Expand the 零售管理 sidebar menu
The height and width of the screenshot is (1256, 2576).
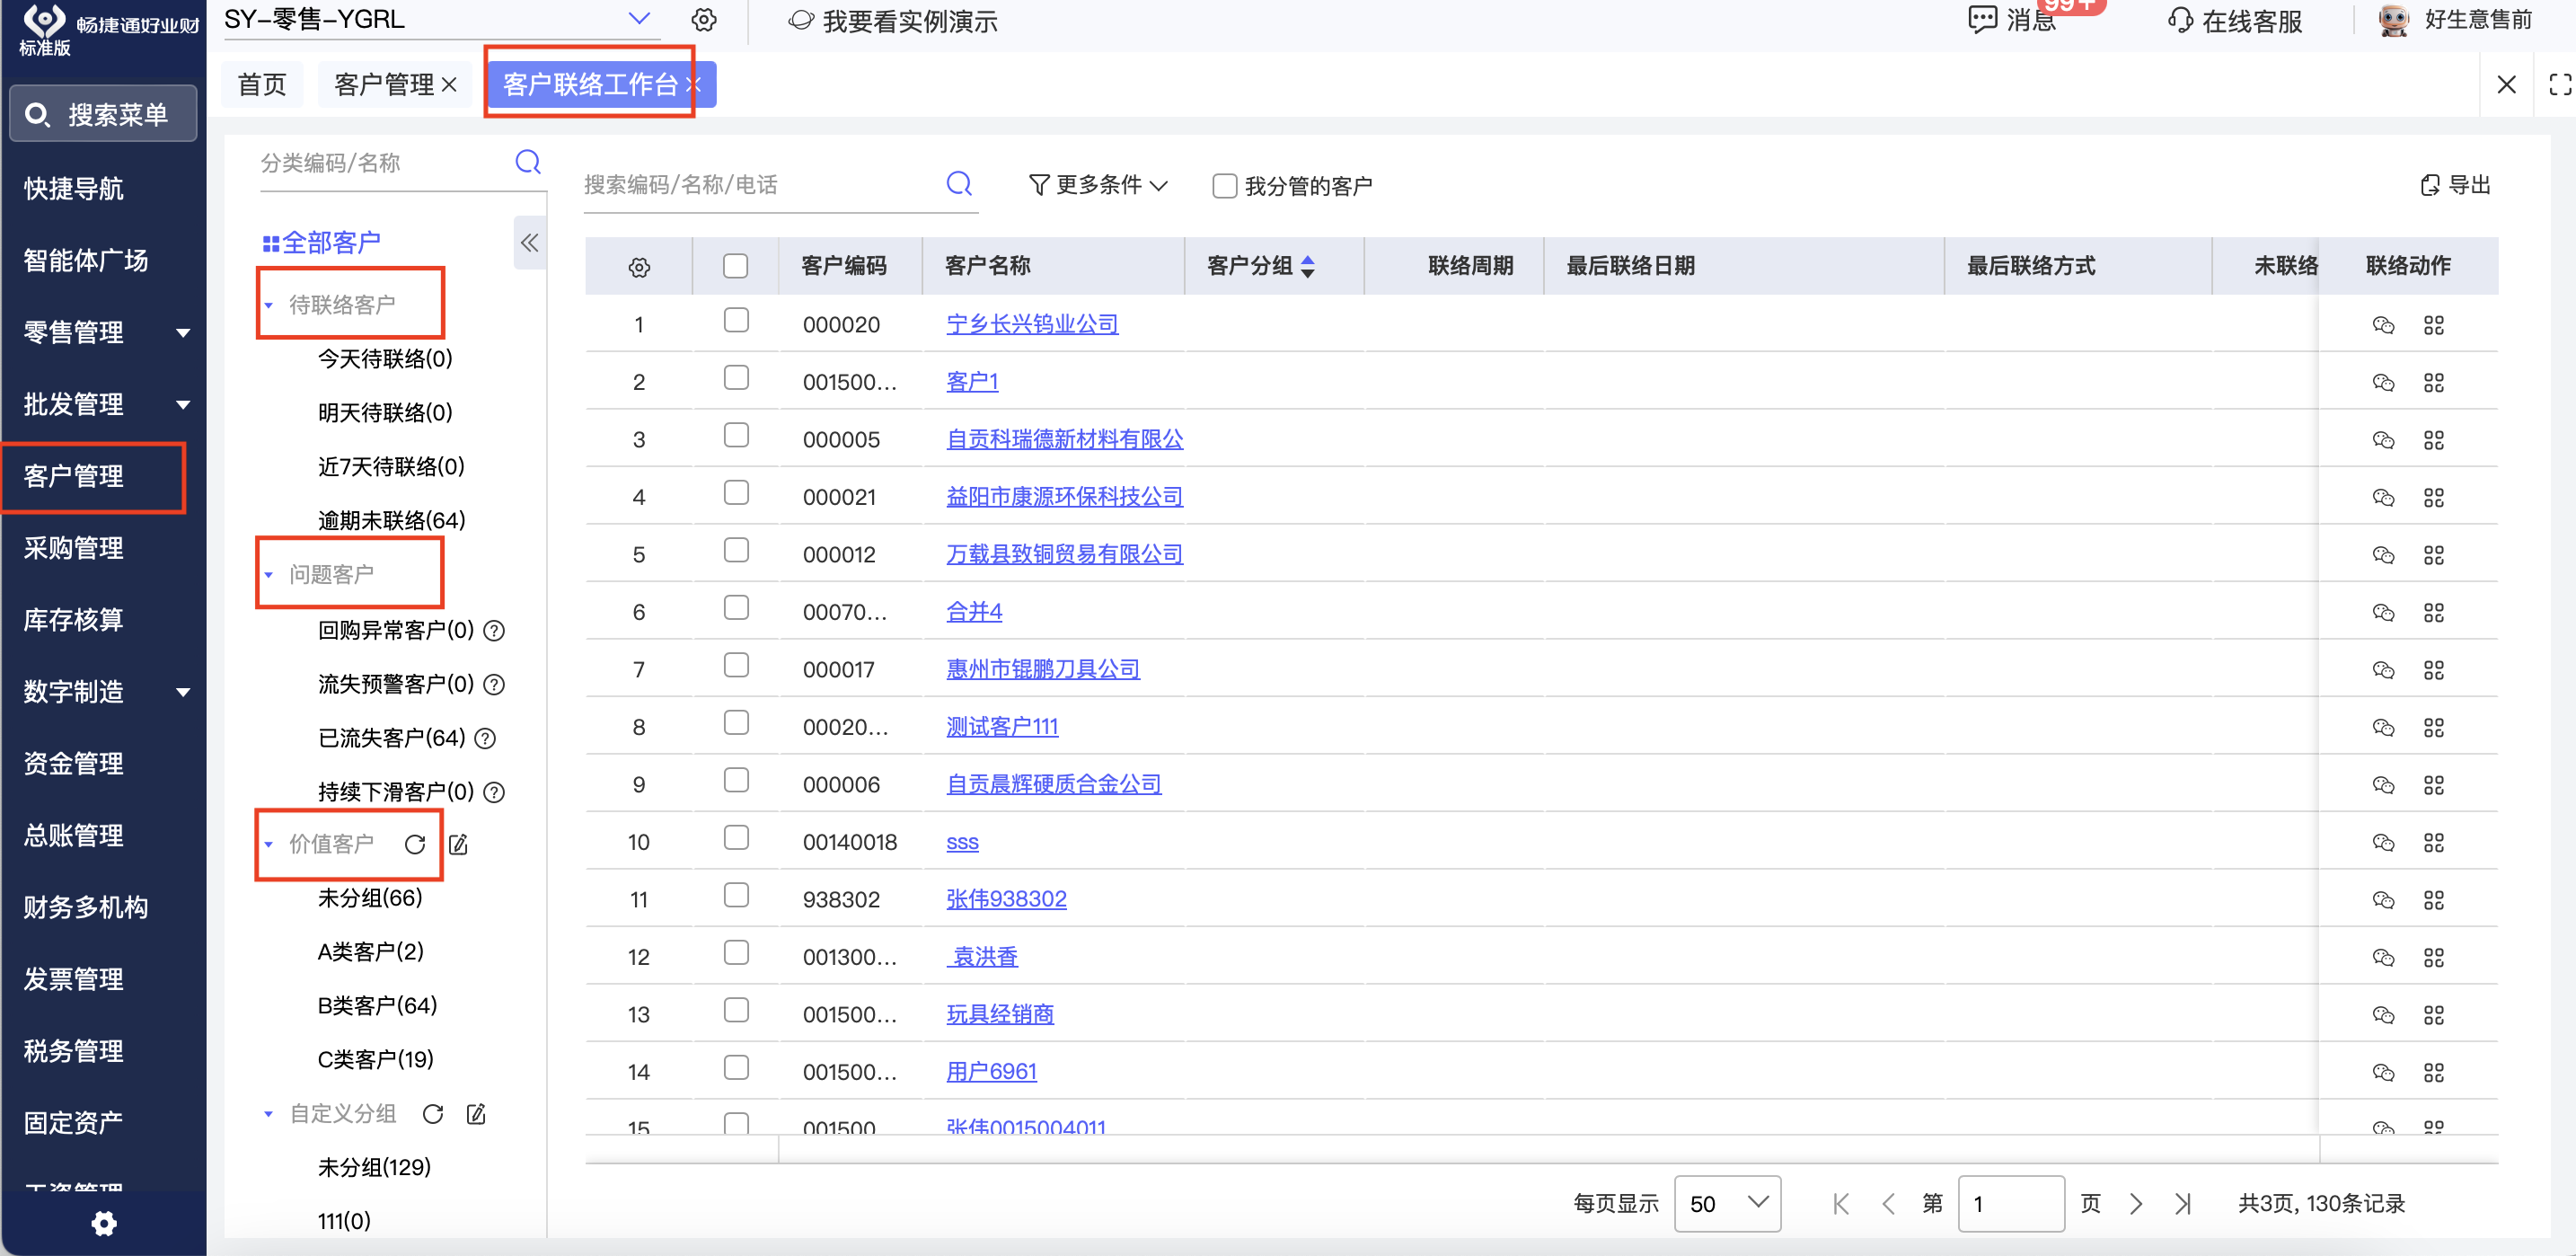pos(183,333)
